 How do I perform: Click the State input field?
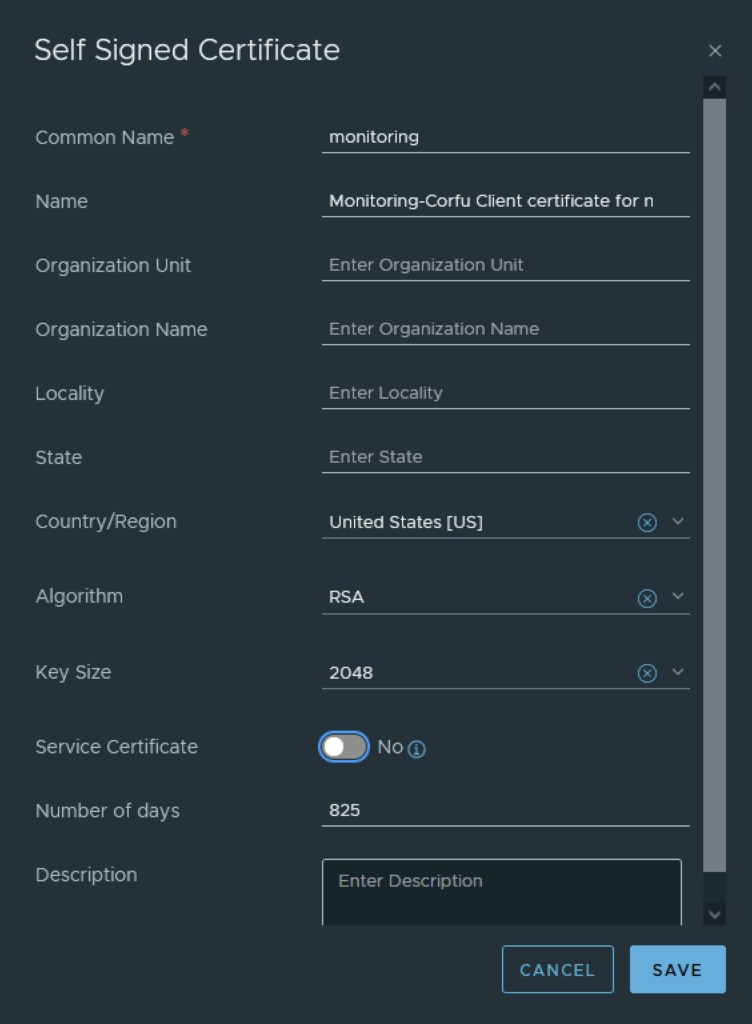tap(505, 457)
